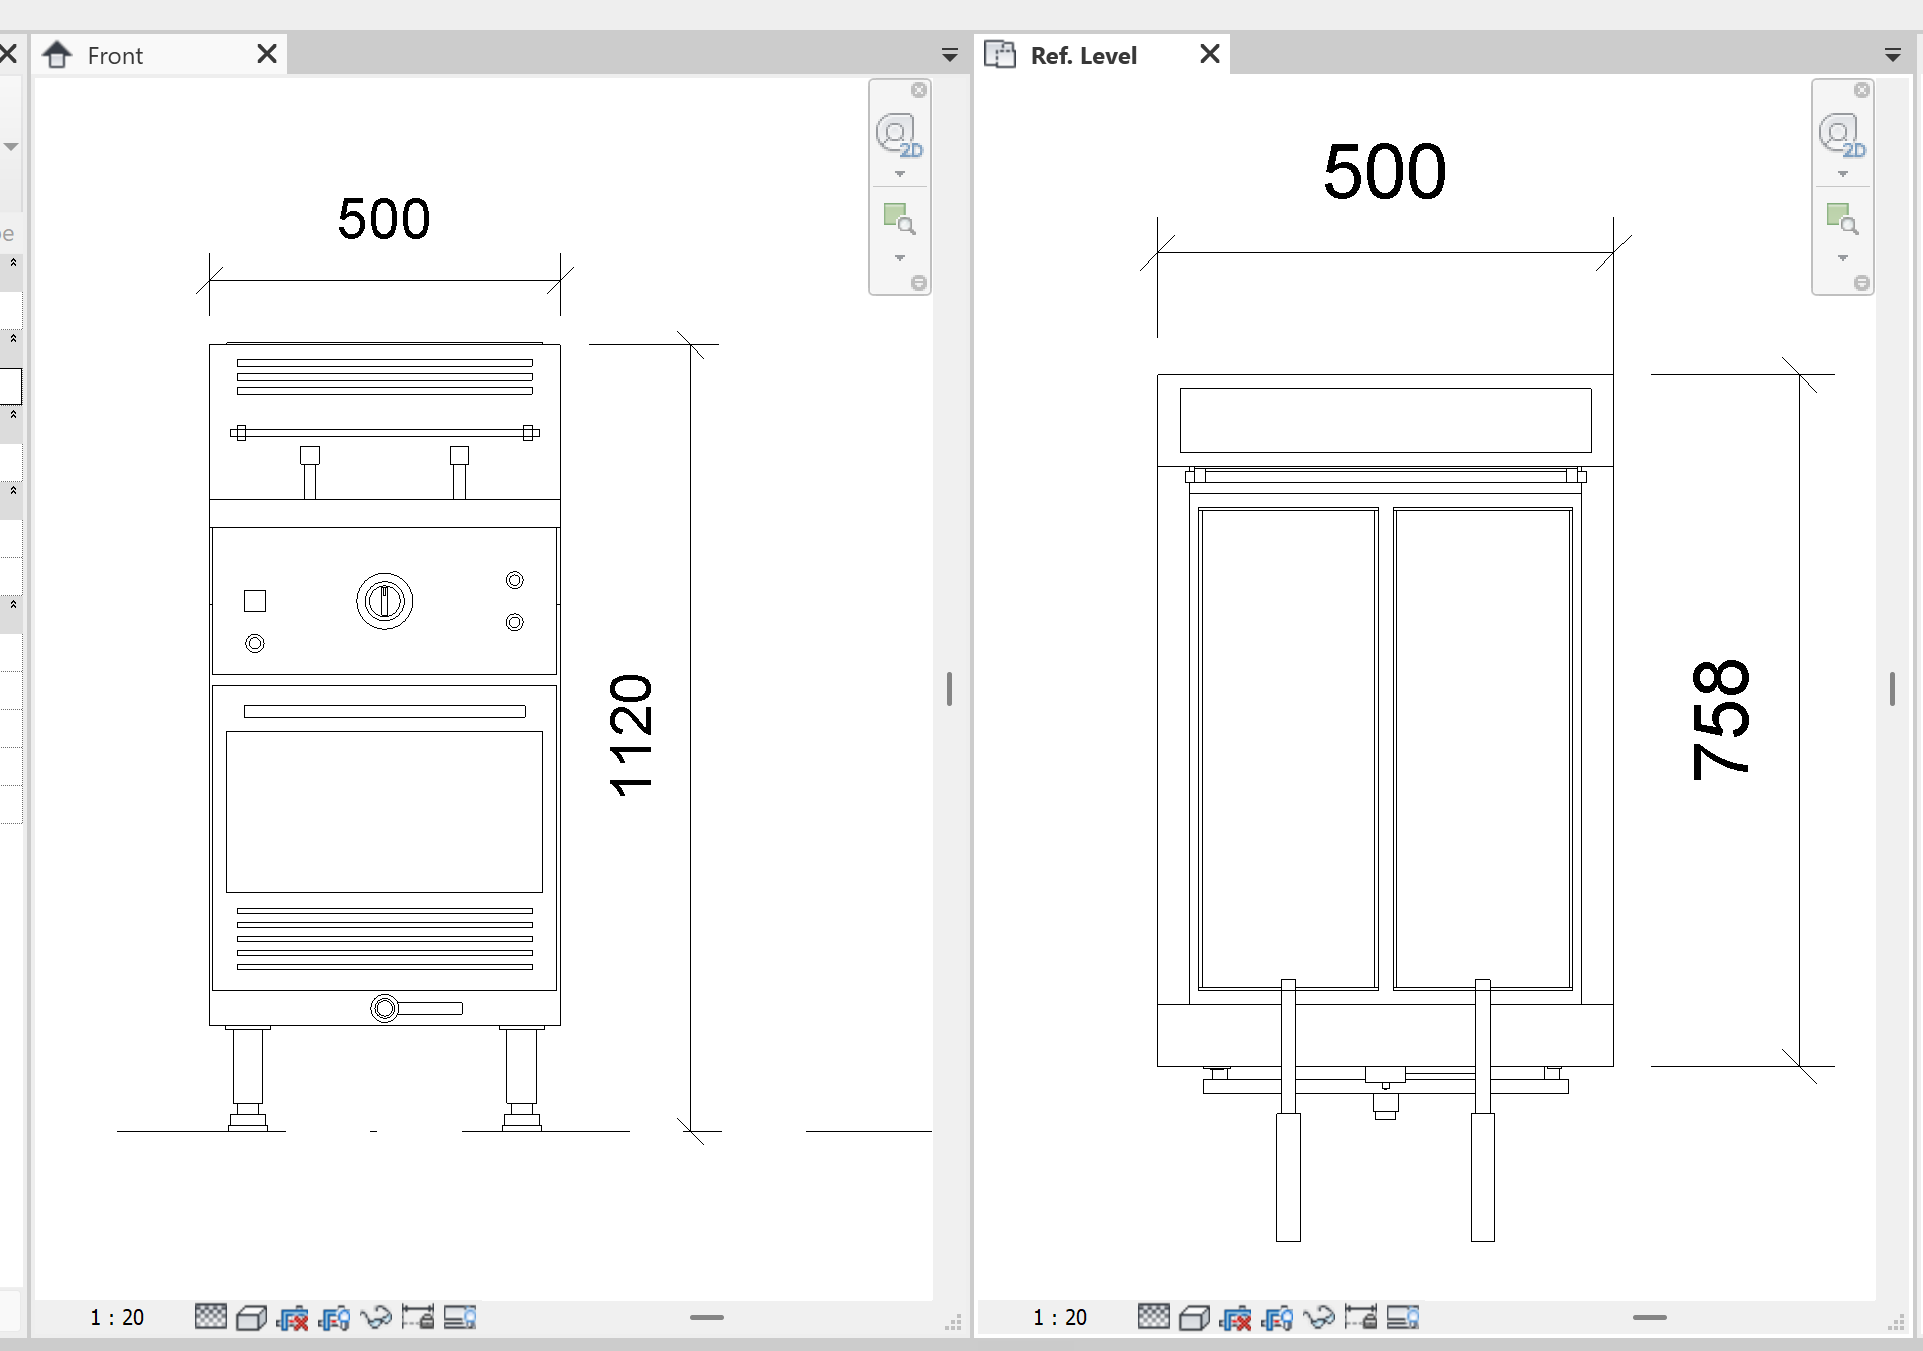Close the Ref. Level view tab
Screen dimensions: 1923x1351
point(1209,54)
